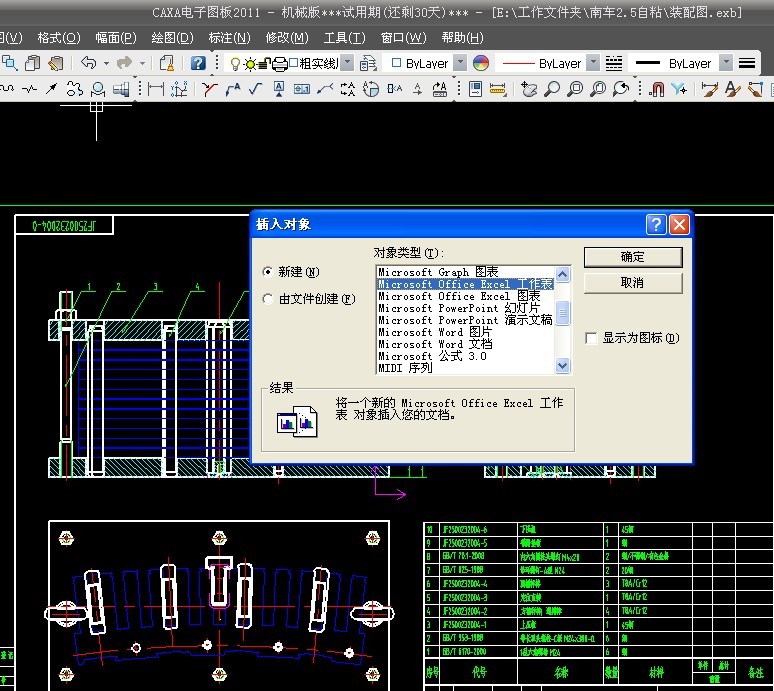The height and width of the screenshot is (691, 774).
Task: Click the light bulb layer icon
Action: (x=235, y=63)
